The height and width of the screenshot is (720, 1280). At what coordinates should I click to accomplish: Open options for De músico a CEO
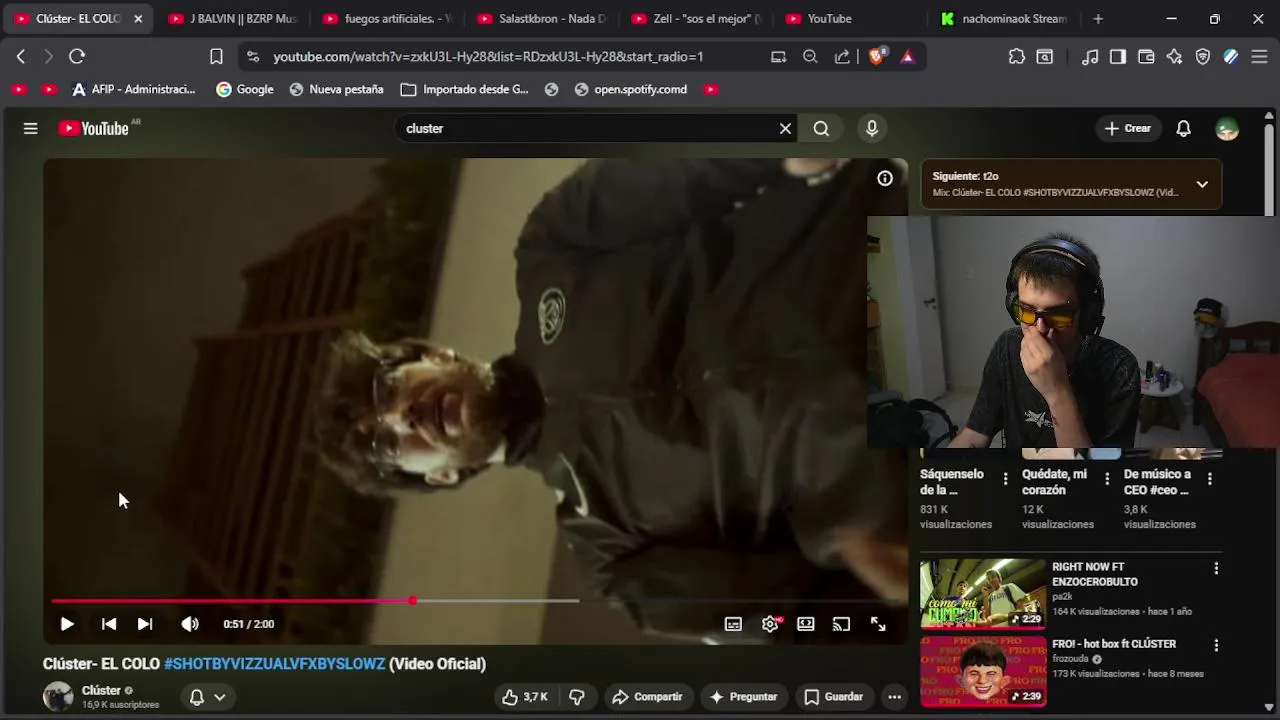pyautogui.click(x=1209, y=479)
